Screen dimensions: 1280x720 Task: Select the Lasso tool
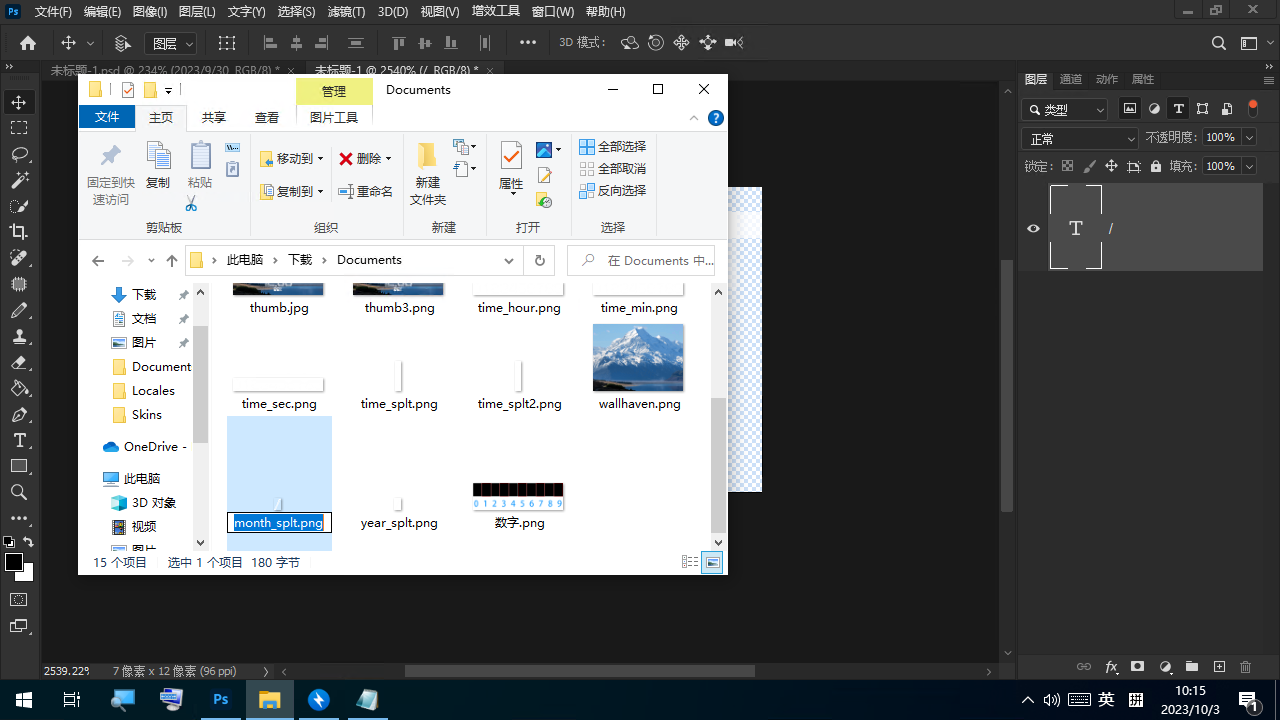point(19,154)
